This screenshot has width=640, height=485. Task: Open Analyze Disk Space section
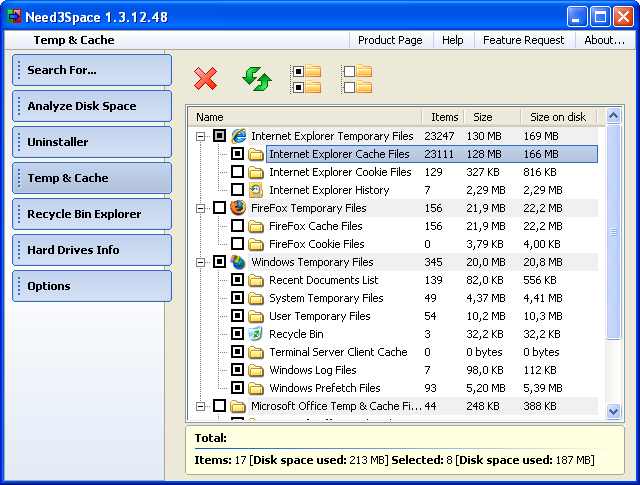[92, 106]
